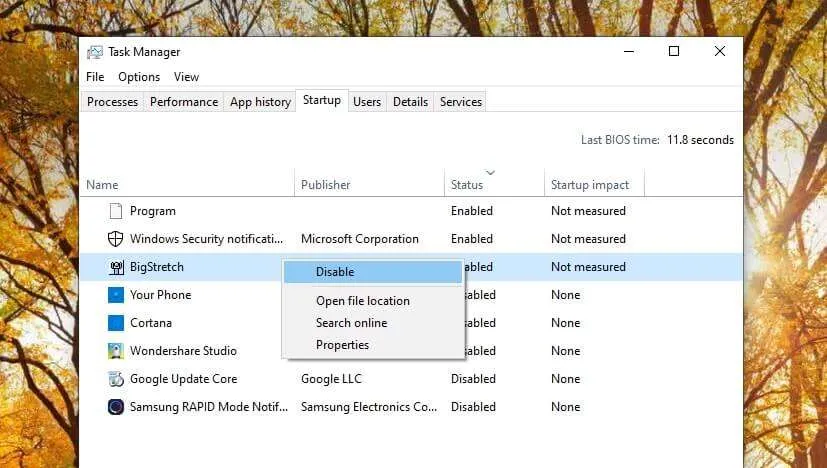
Task: Open the View menu
Action: point(186,77)
